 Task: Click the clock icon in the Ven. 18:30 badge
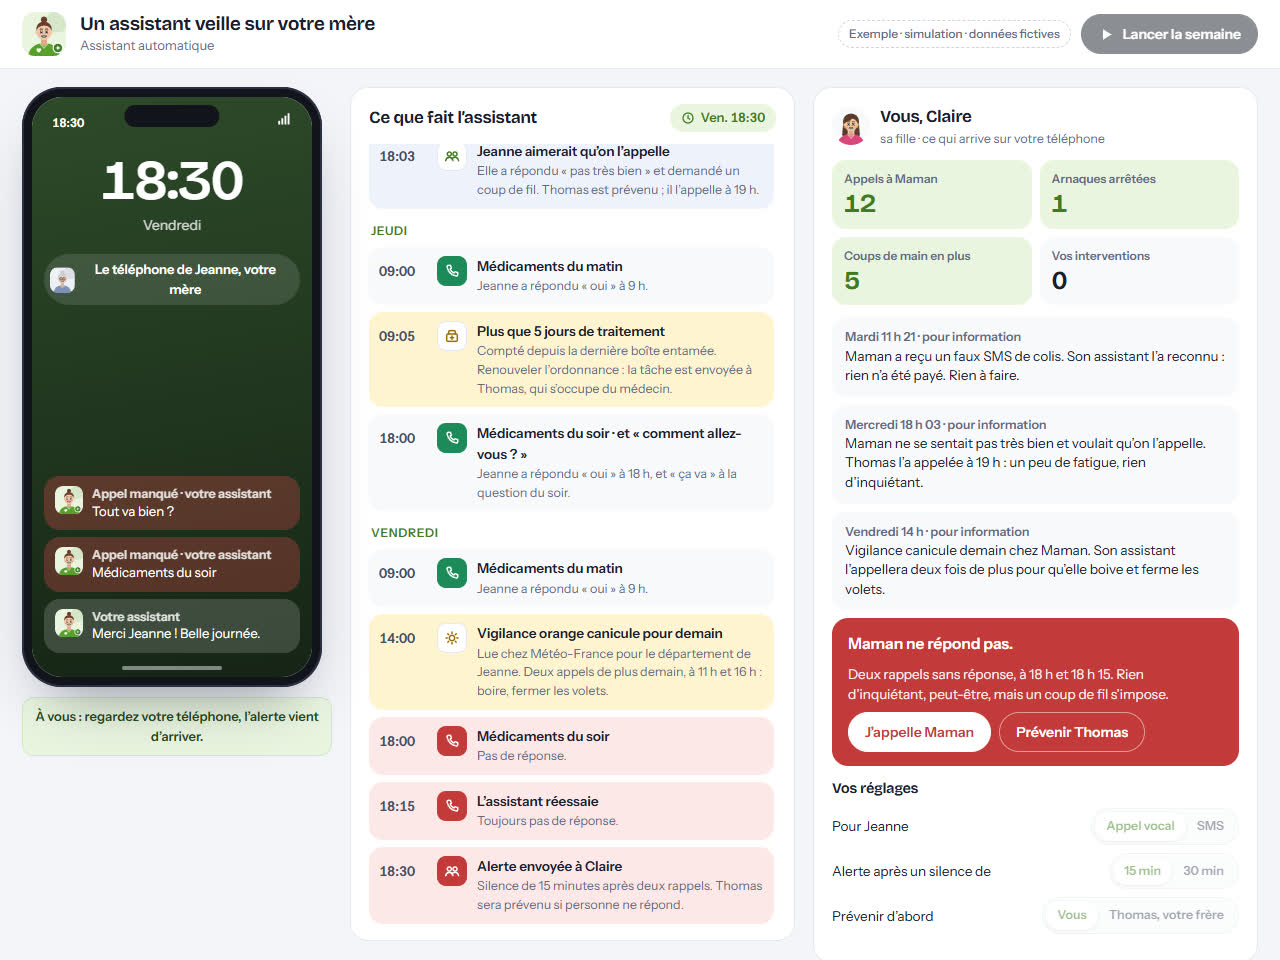tap(688, 118)
